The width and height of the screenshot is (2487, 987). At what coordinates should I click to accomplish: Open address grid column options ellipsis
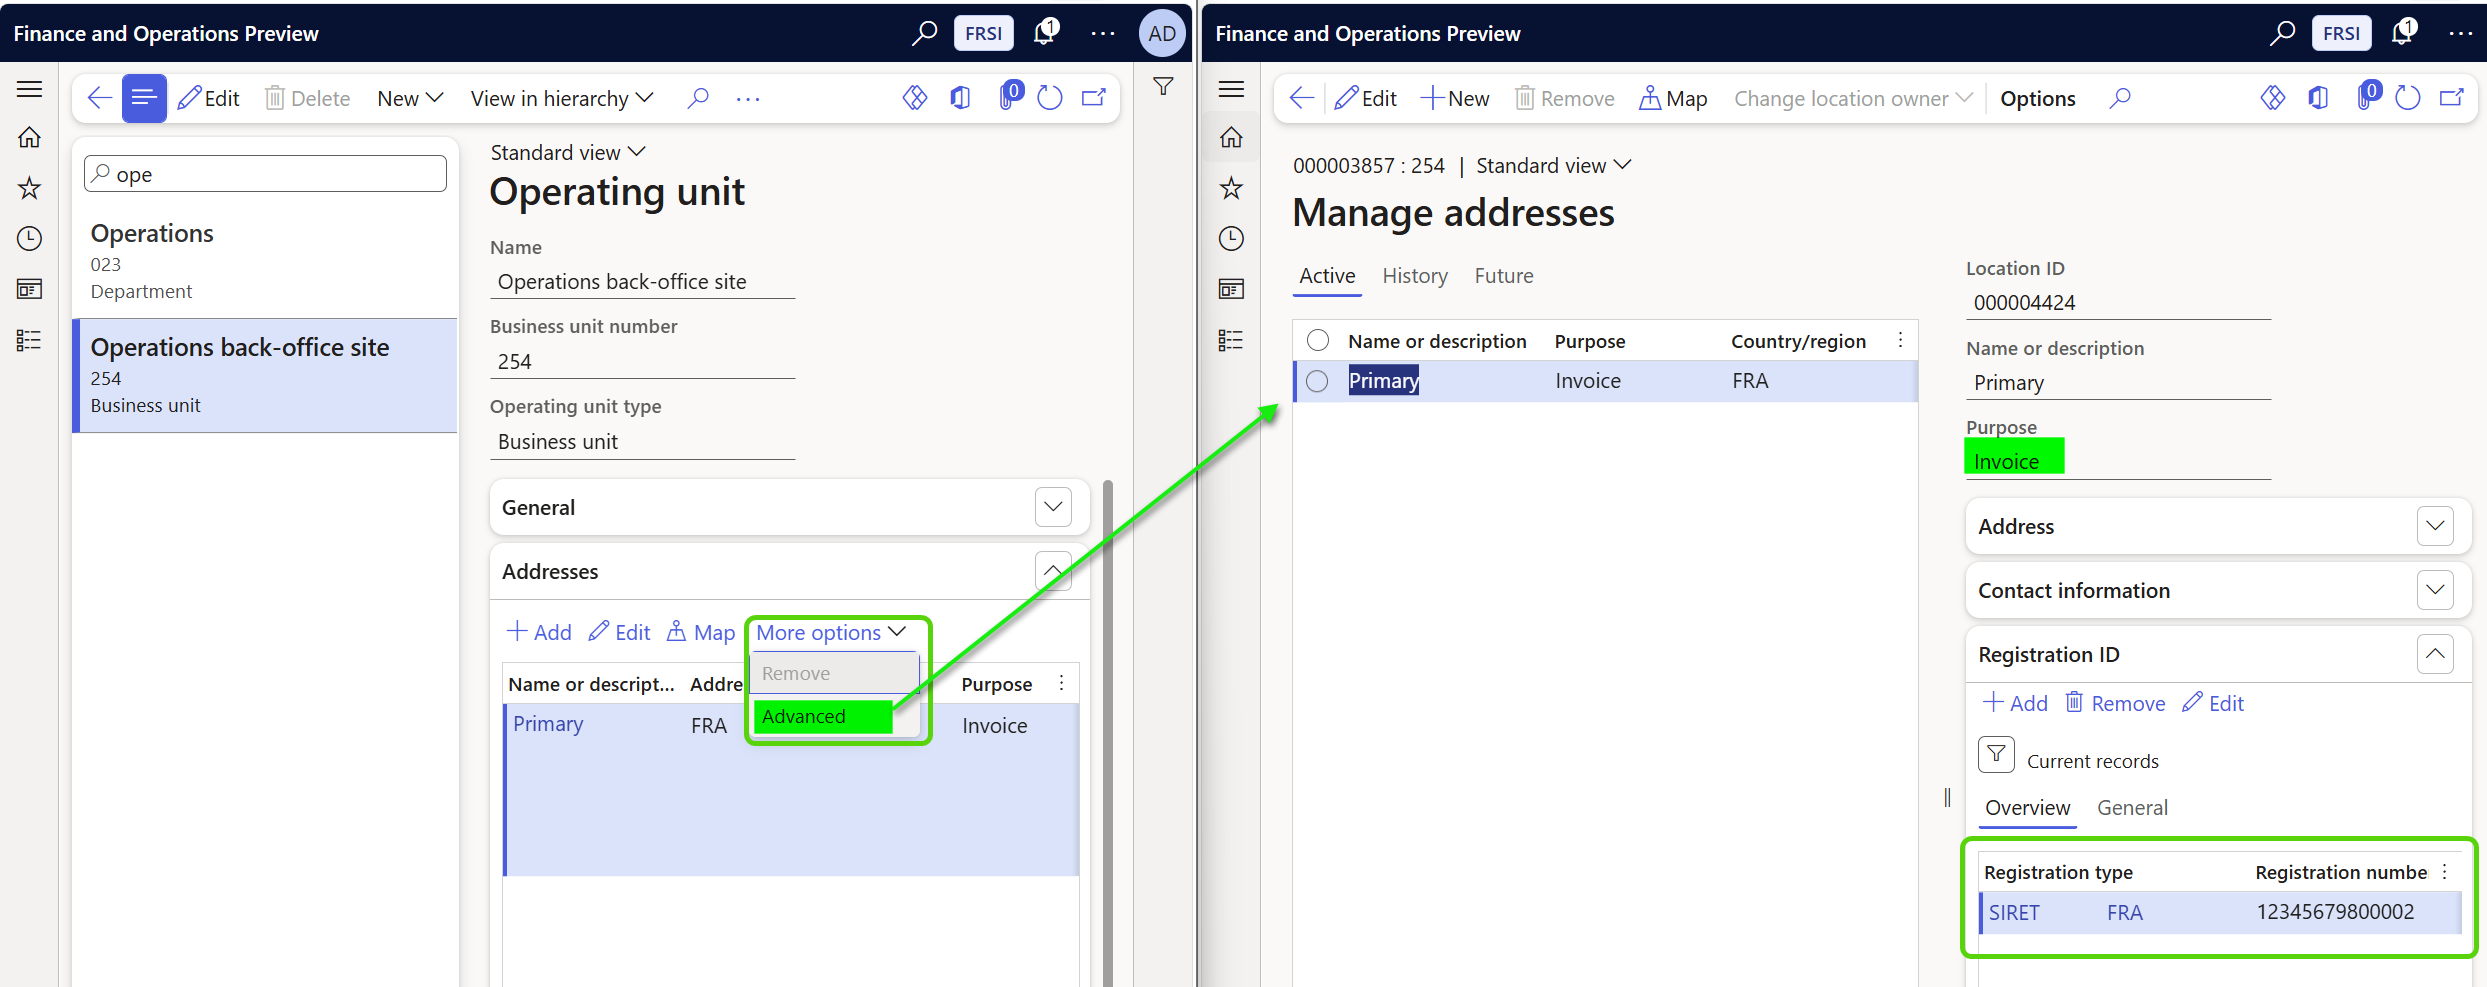[1900, 340]
